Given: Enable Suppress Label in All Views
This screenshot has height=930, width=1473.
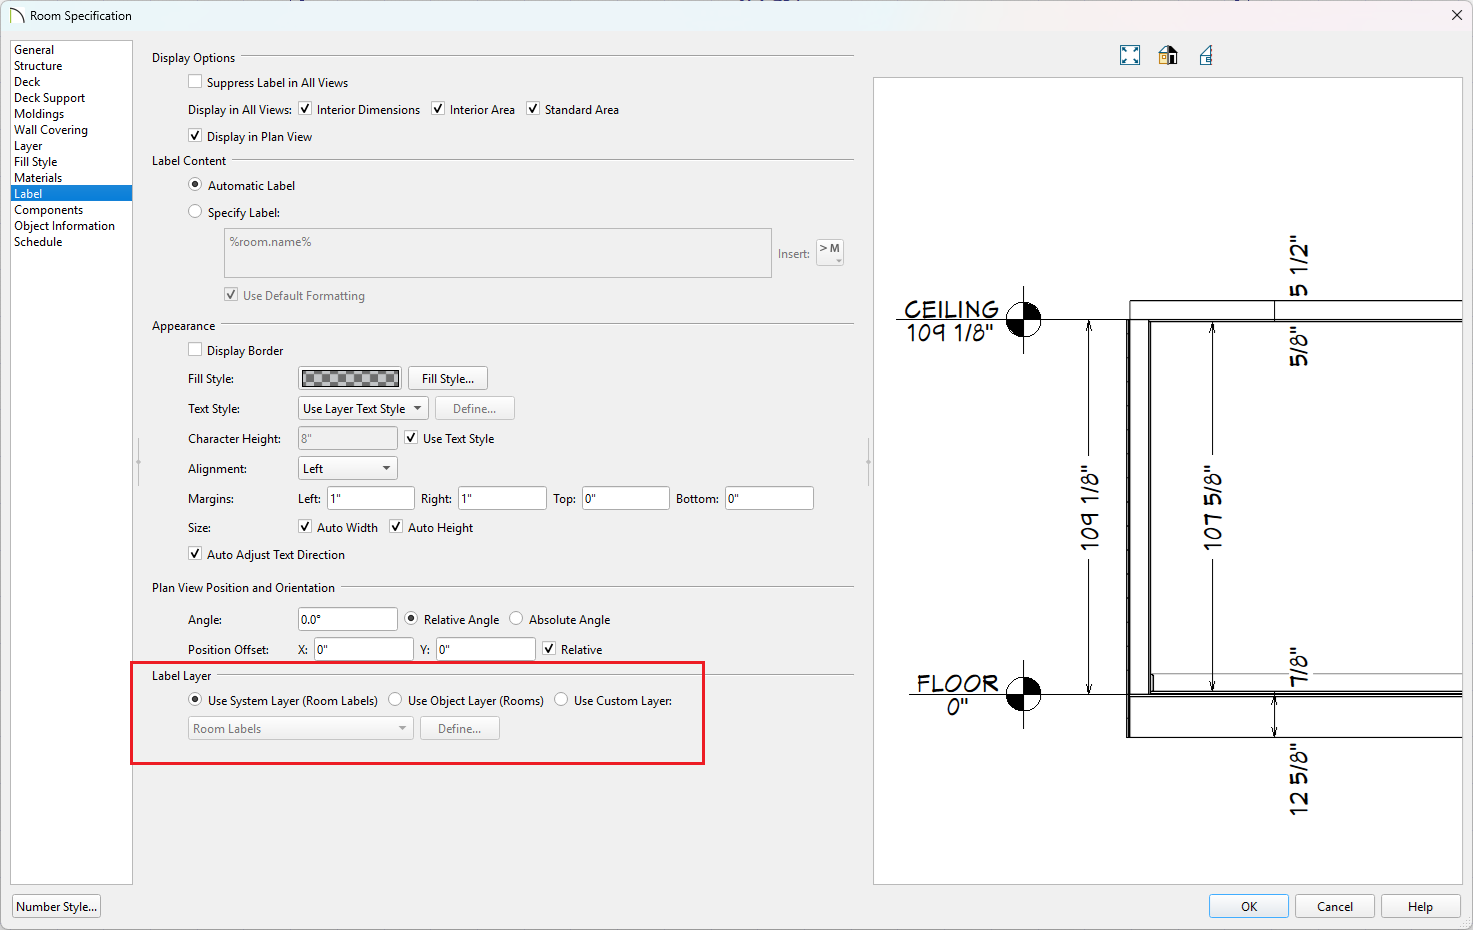Looking at the screenshot, I should 195,82.
